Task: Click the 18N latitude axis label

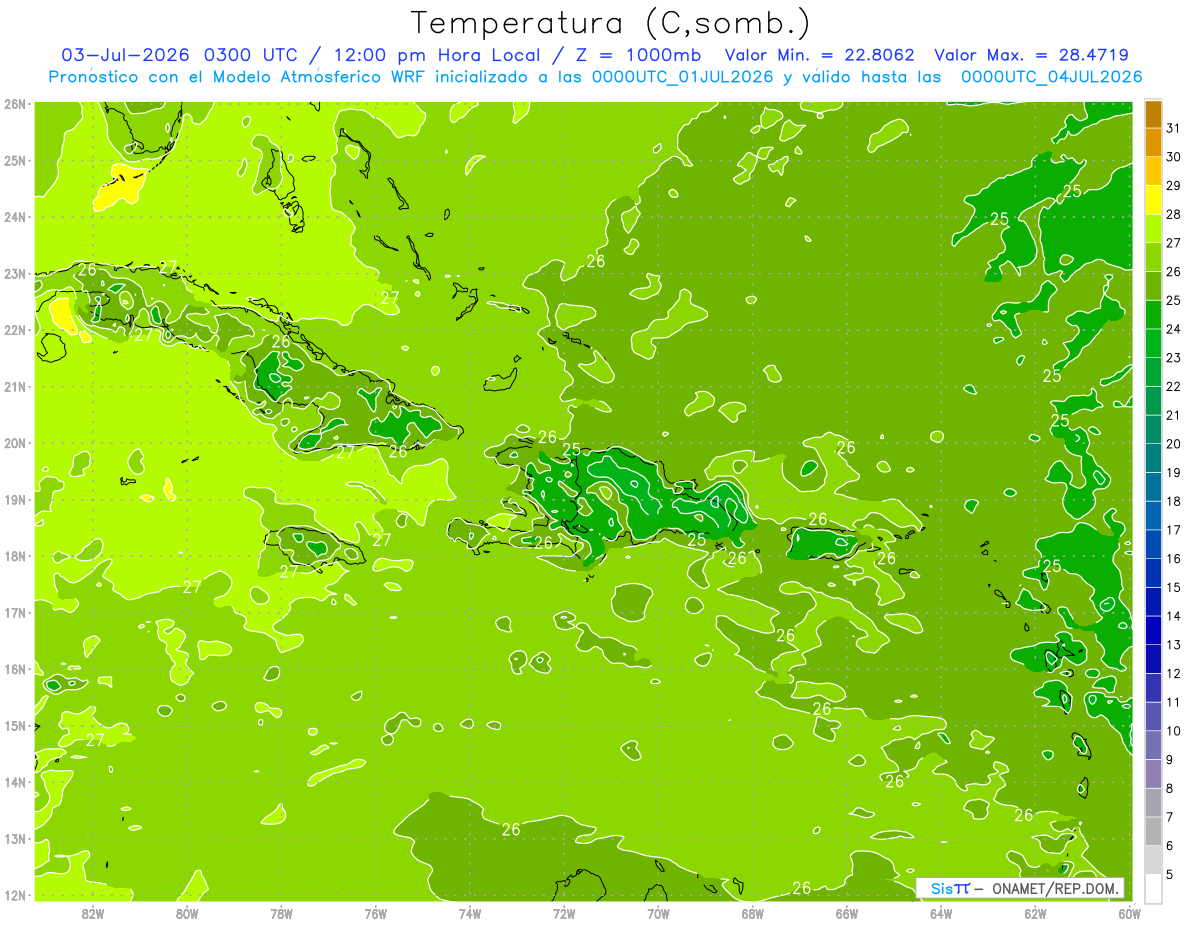Action: (x=15, y=556)
